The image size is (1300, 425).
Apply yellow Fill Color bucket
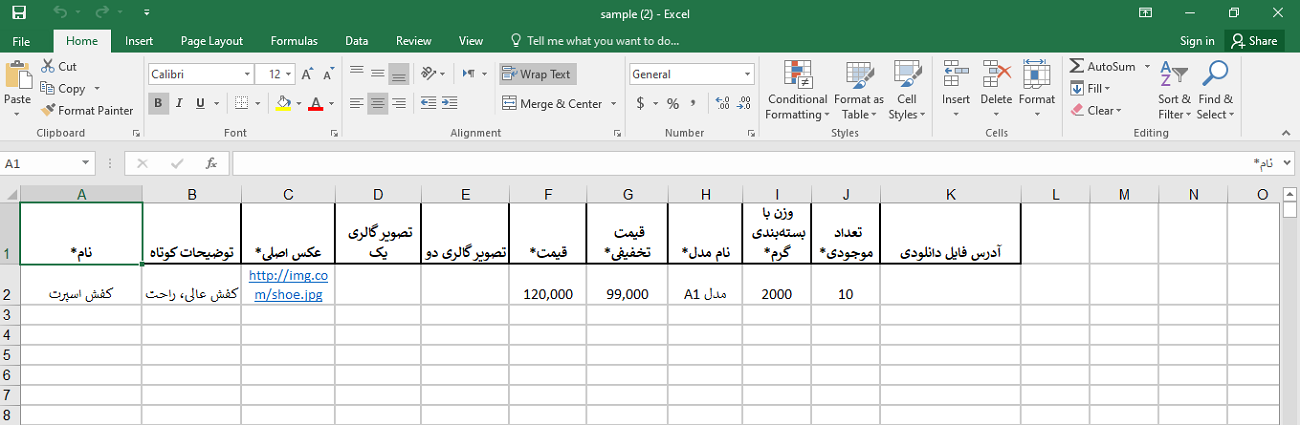283,103
